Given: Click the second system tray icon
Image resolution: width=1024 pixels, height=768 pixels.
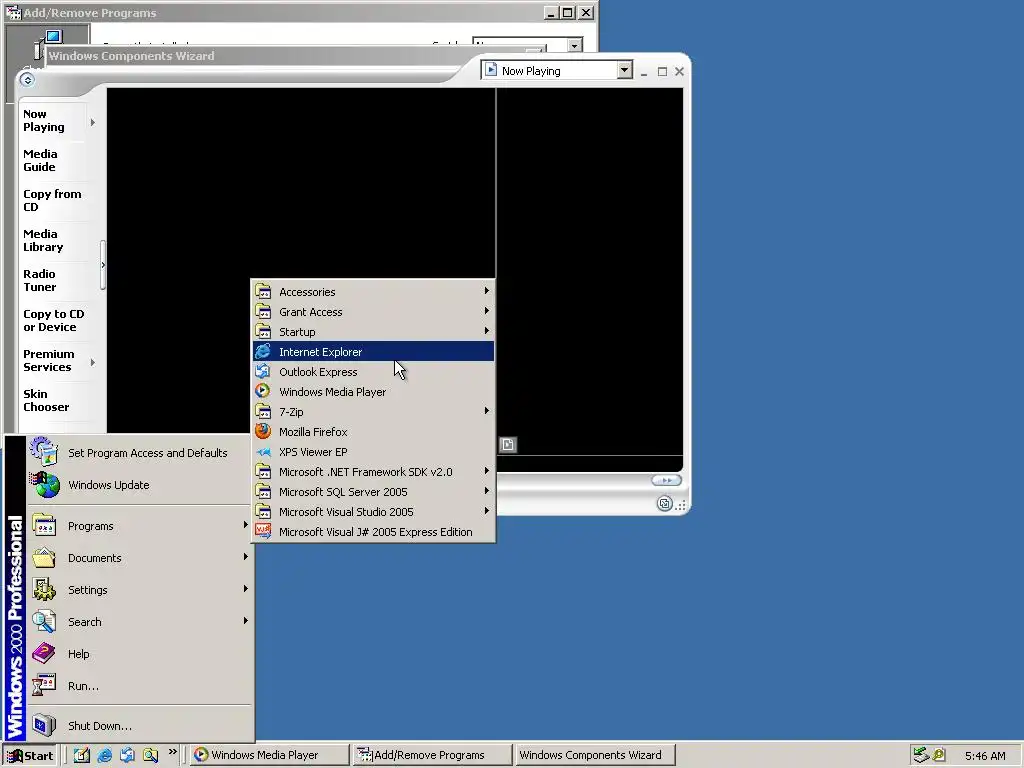Looking at the screenshot, I should tap(939, 755).
